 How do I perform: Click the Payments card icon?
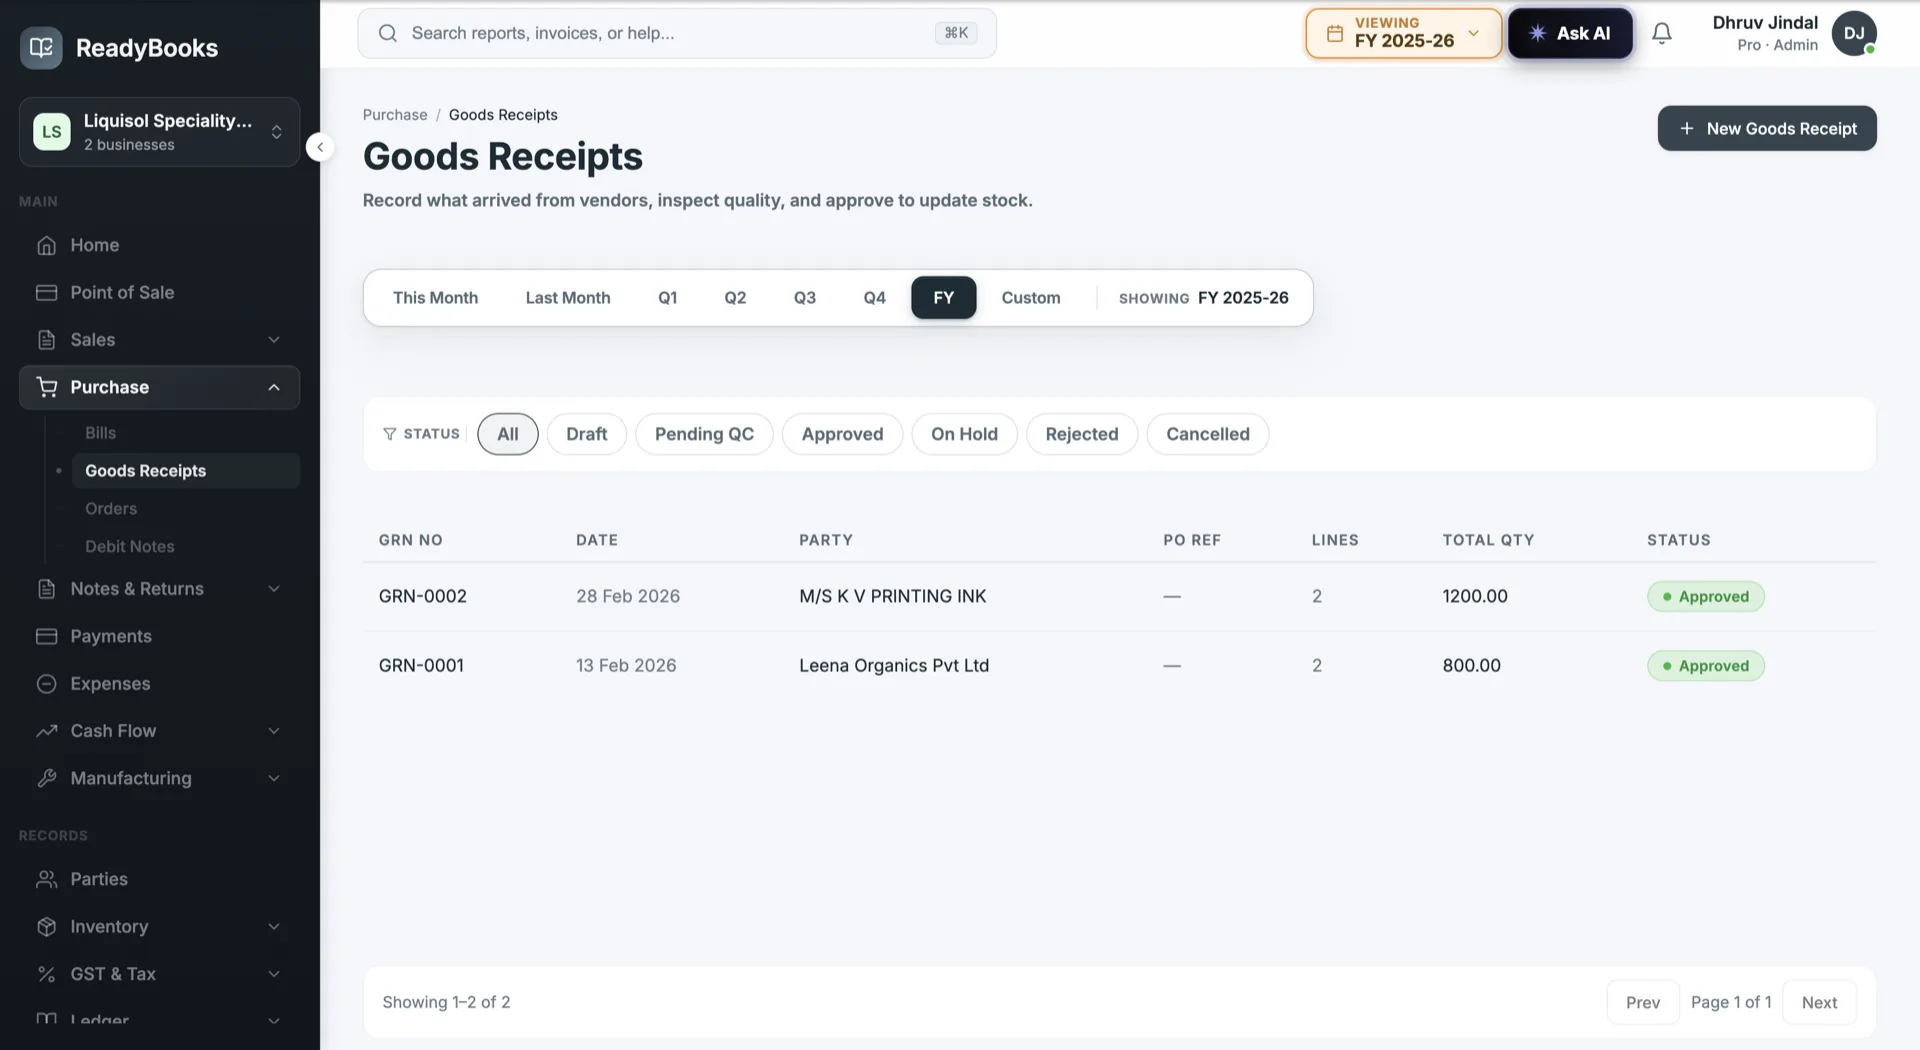click(46, 636)
